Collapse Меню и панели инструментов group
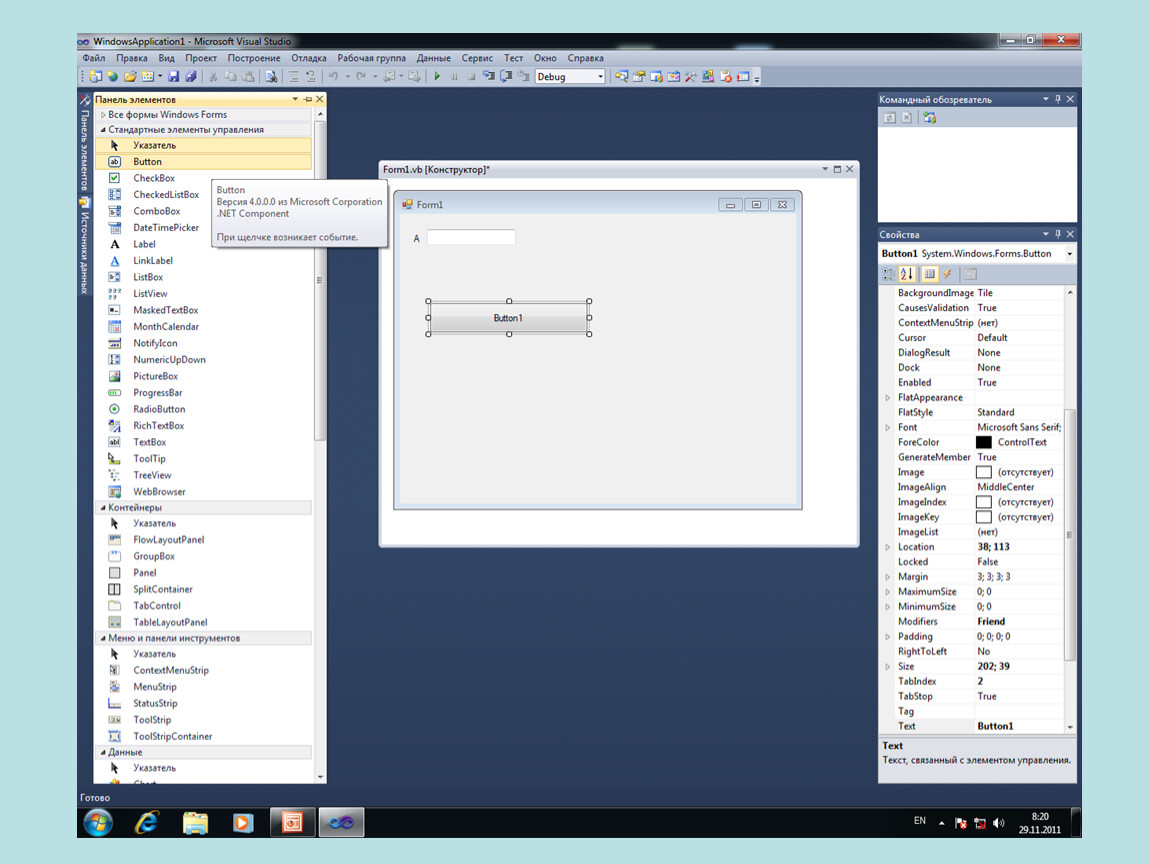The image size is (1150, 864). pyautogui.click(x=103, y=638)
